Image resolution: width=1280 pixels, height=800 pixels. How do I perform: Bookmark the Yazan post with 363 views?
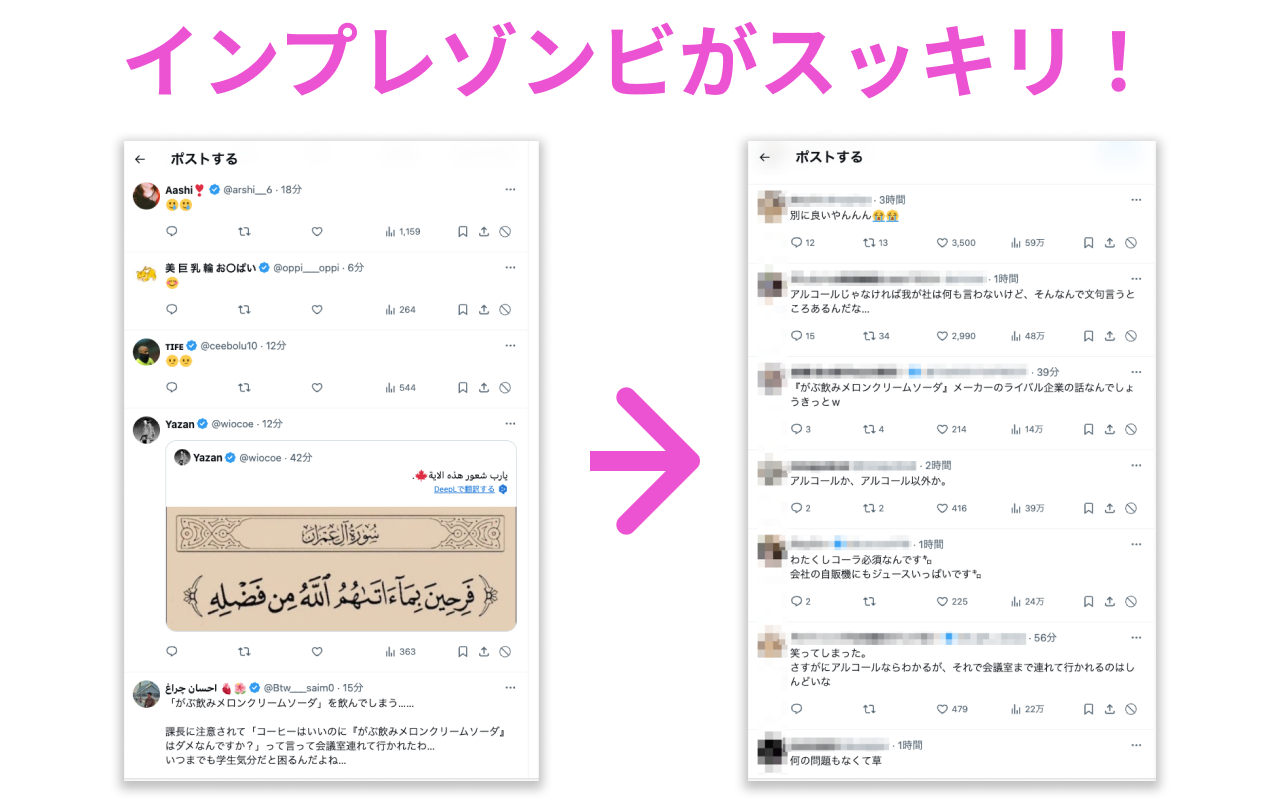(x=462, y=651)
